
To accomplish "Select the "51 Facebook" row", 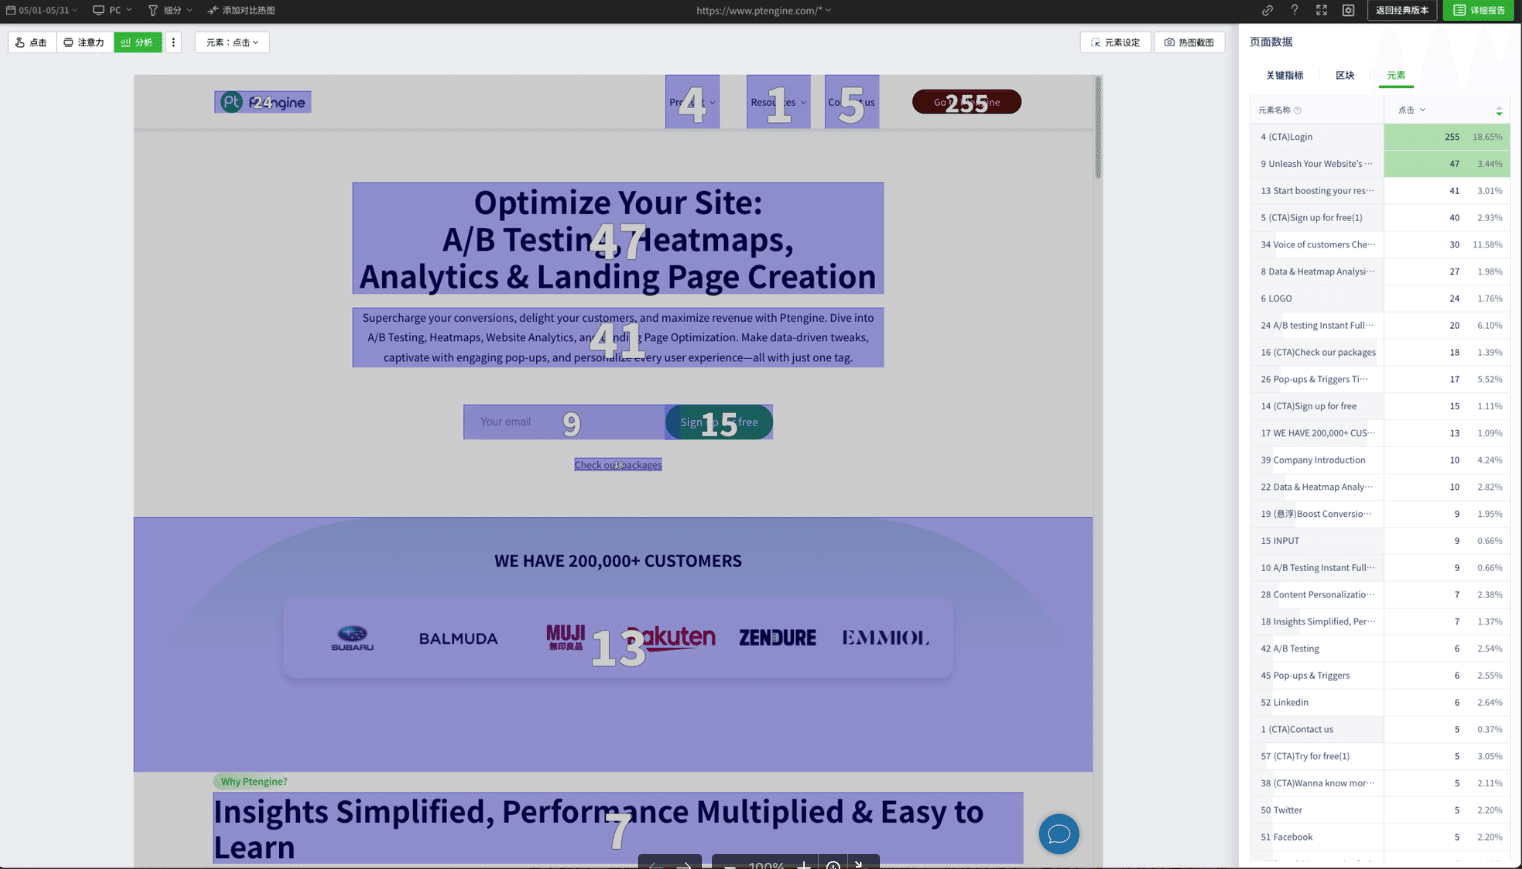I will [x=1380, y=838].
